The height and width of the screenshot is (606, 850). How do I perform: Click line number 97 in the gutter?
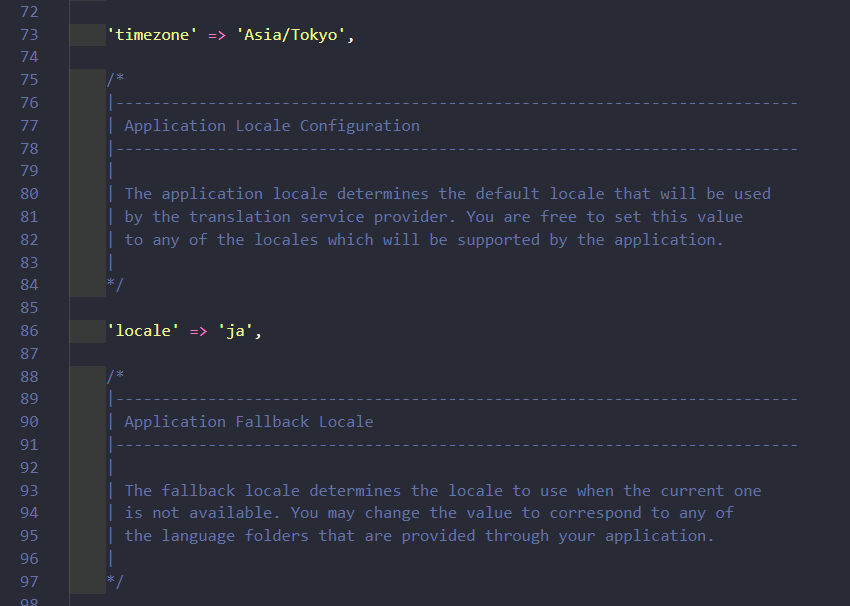(29, 582)
